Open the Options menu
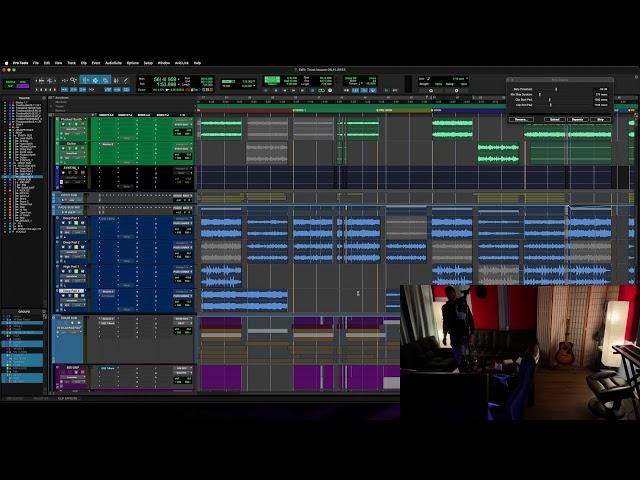This screenshot has height=480, width=640. click(133, 63)
